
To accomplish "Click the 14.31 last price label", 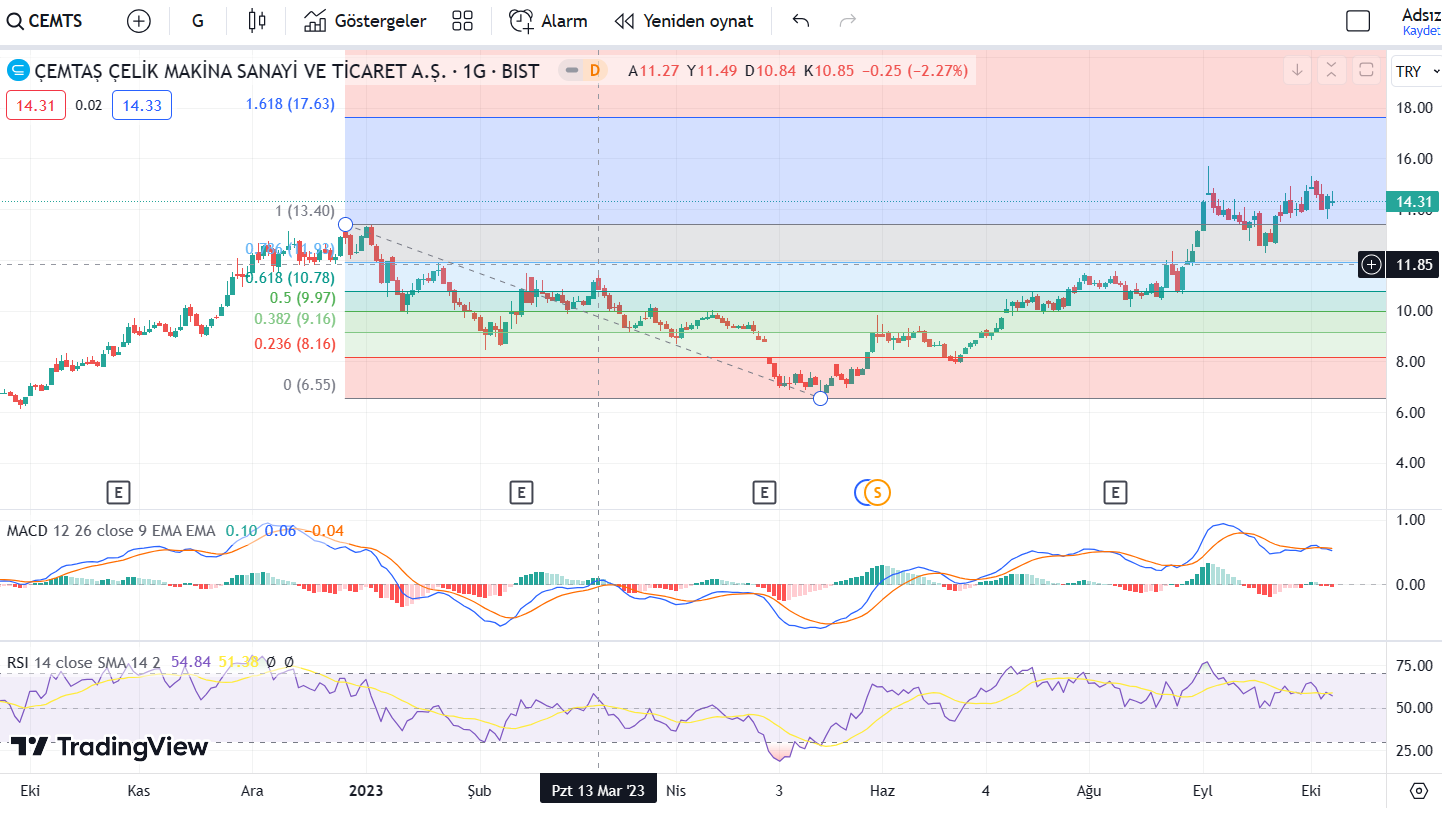I will (1412, 202).
